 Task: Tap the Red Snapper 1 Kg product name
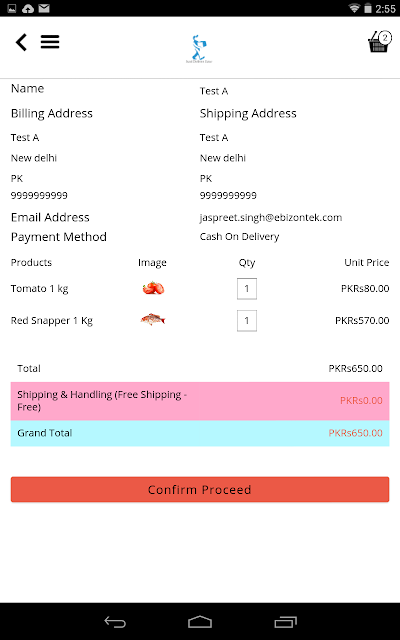coord(52,320)
